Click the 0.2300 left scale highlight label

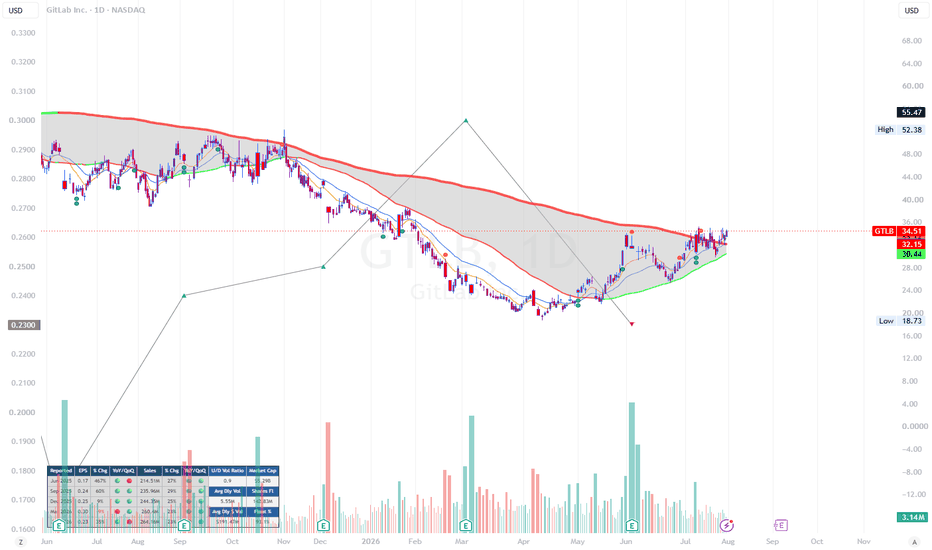[24, 325]
